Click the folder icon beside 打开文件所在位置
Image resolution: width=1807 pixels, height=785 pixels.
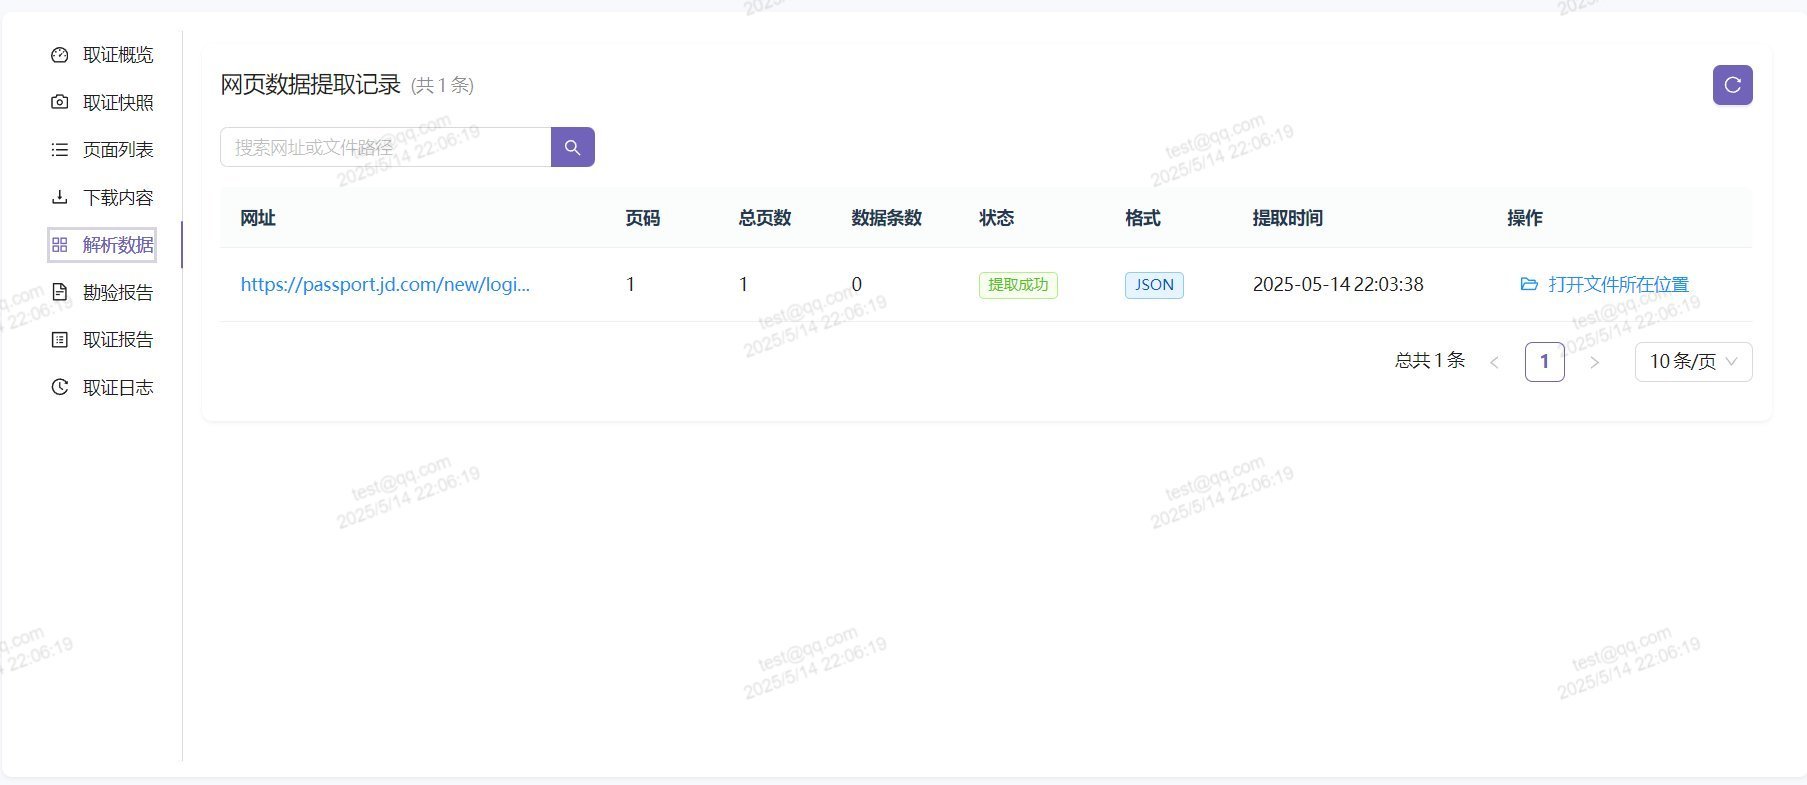(x=1528, y=284)
